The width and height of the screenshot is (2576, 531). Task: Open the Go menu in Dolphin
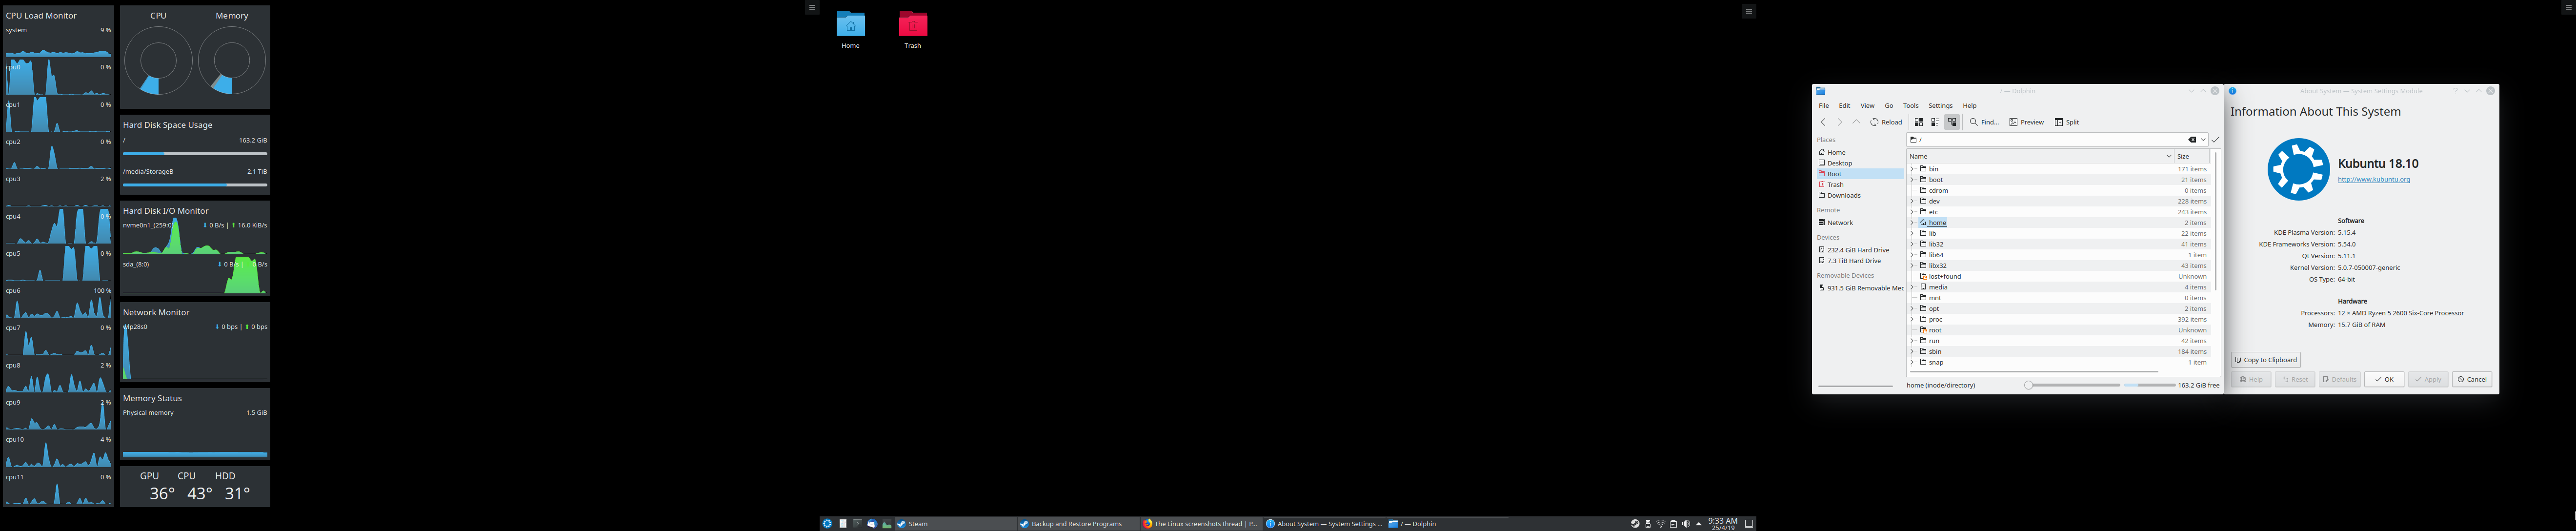coord(1889,106)
